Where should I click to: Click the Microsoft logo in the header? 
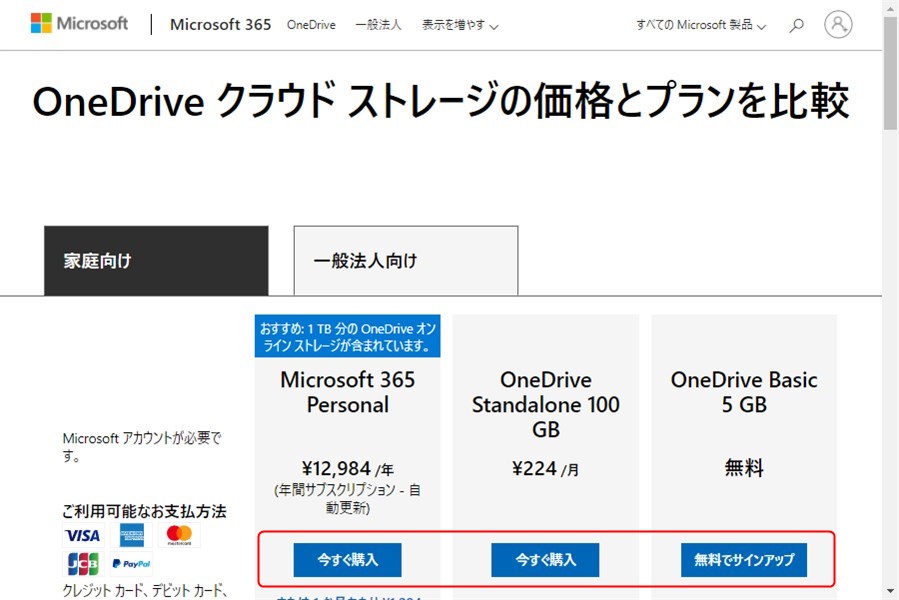[x=79, y=24]
